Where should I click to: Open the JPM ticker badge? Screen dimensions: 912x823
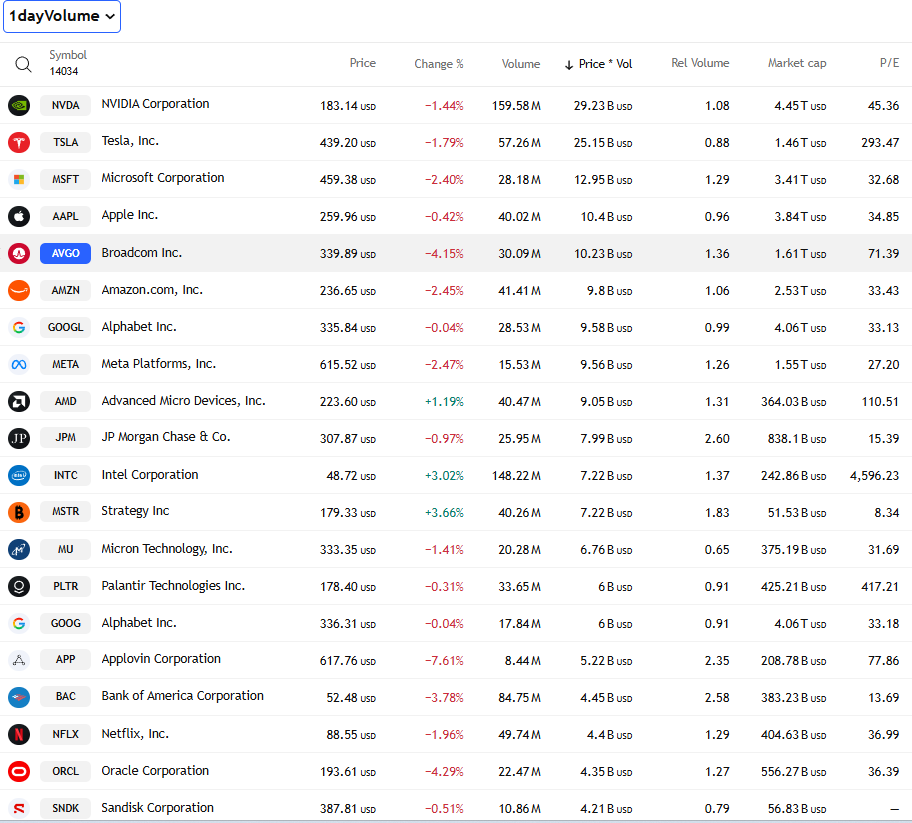point(66,437)
